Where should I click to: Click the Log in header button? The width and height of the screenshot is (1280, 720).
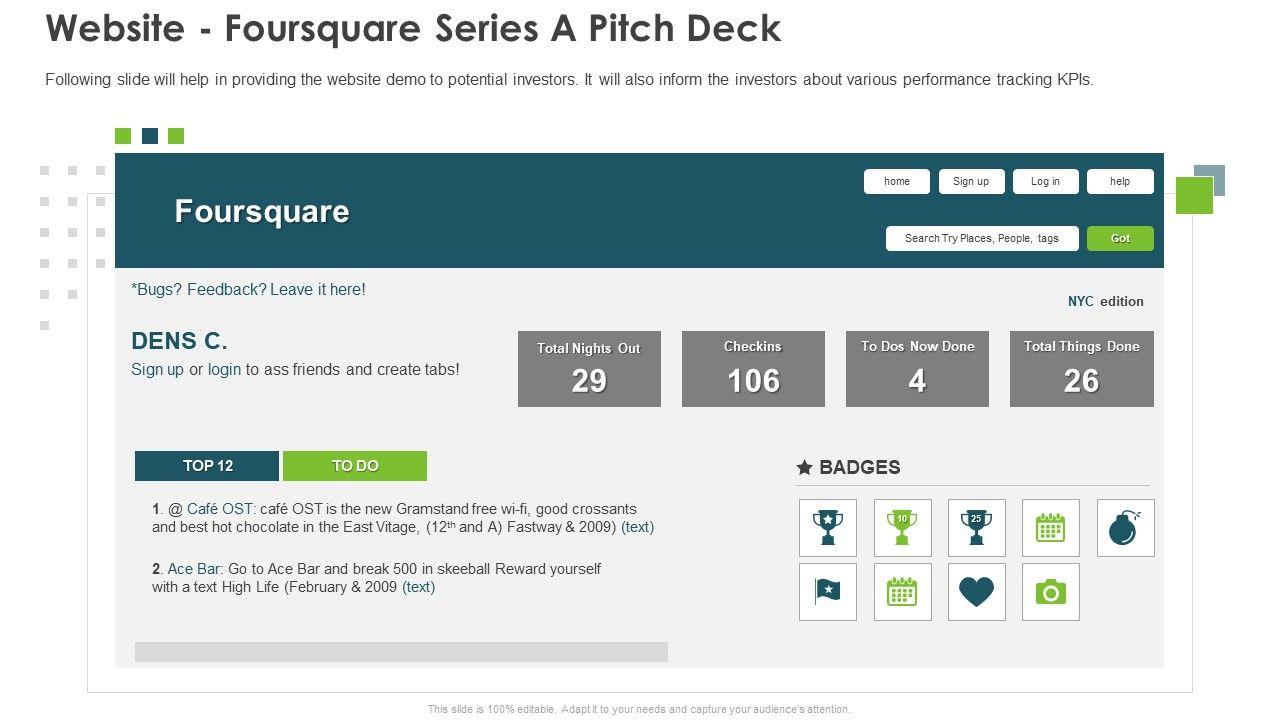point(1045,181)
